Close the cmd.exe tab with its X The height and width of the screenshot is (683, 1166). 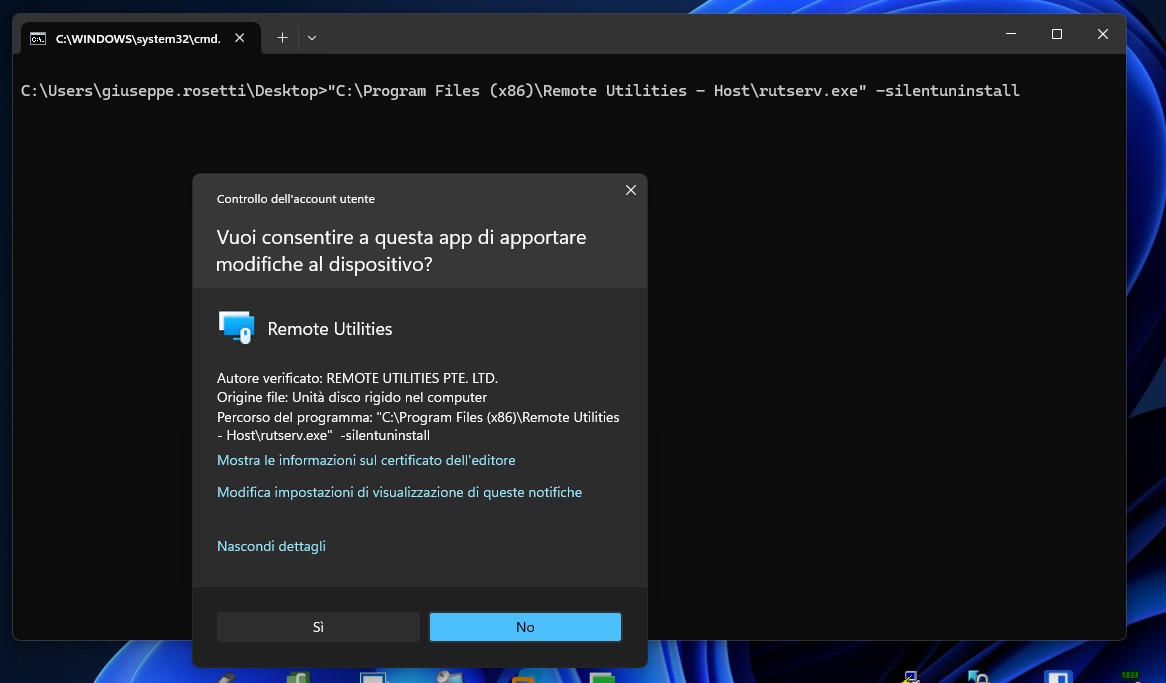click(x=239, y=38)
